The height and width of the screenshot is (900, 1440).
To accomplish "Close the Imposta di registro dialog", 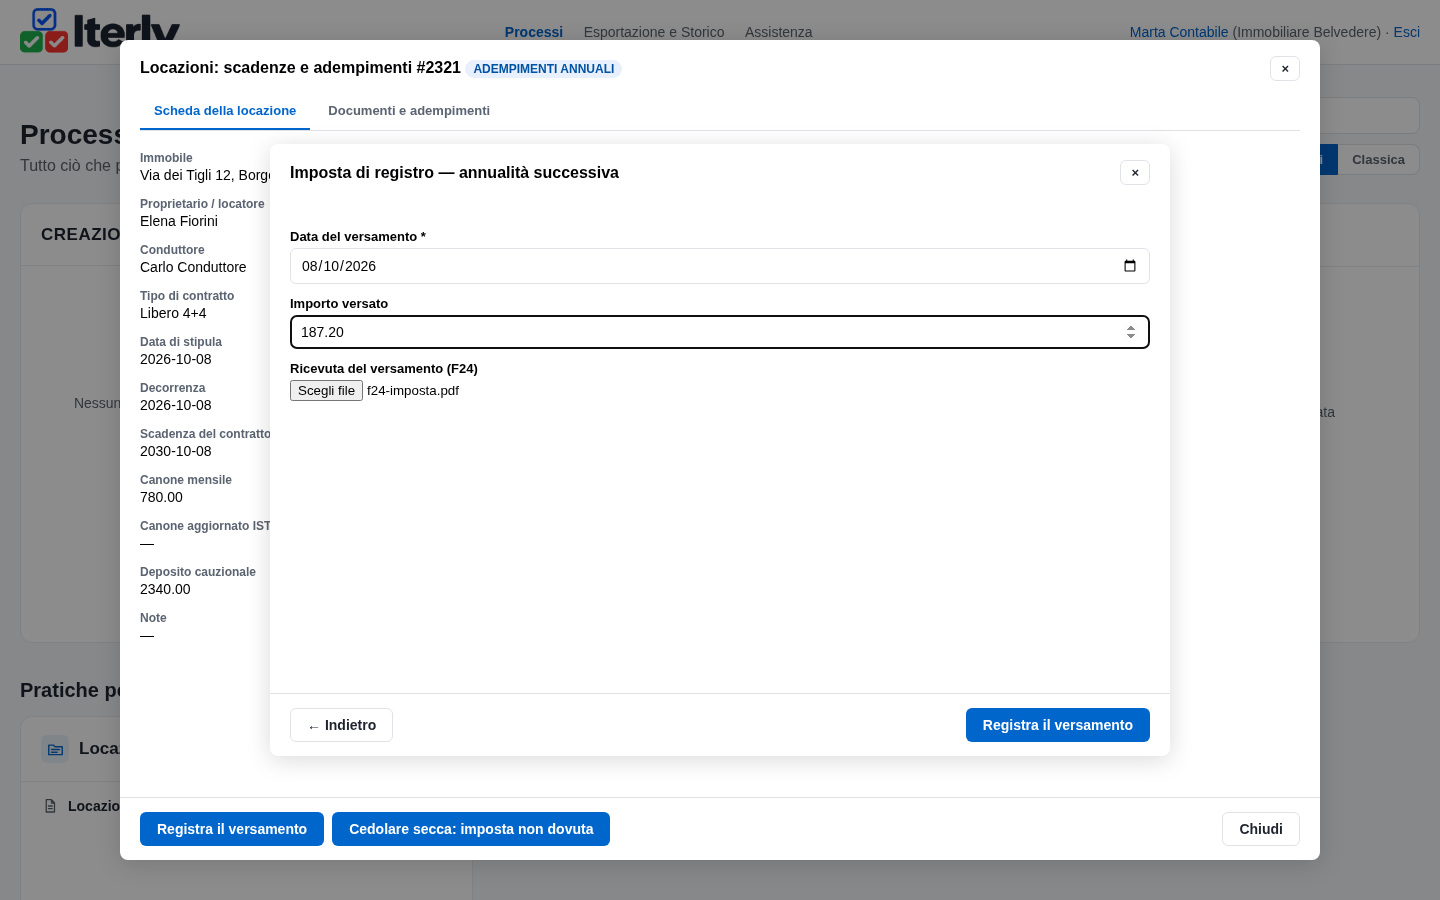I will tap(1135, 173).
